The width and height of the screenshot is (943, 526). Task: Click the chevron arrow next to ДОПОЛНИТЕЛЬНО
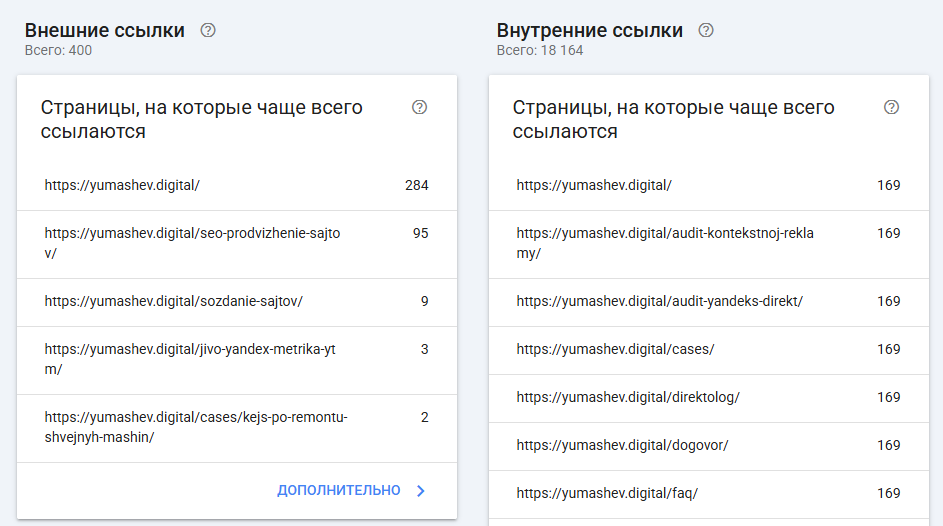coord(421,491)
